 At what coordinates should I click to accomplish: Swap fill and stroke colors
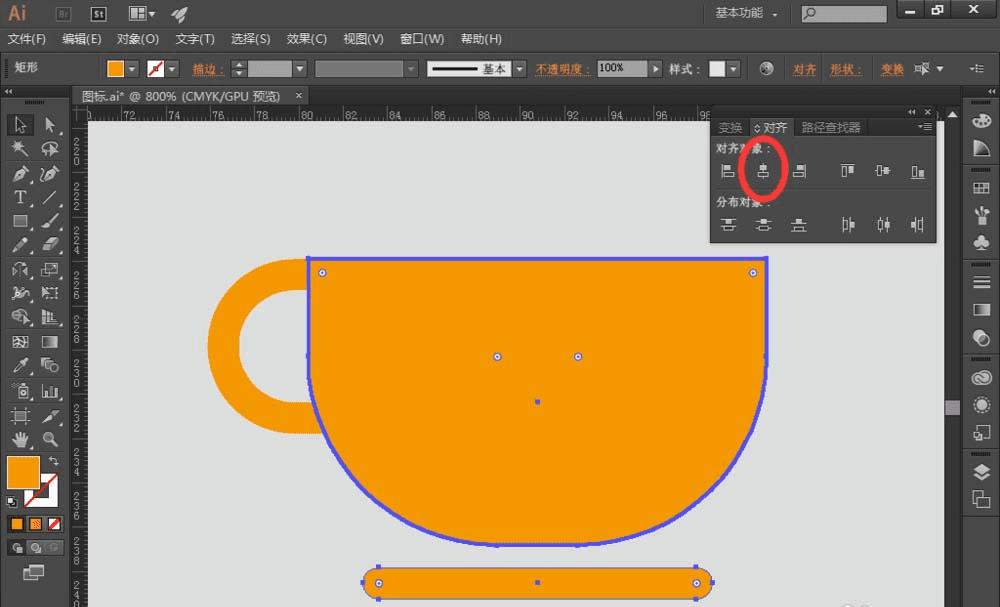(53, 461)
